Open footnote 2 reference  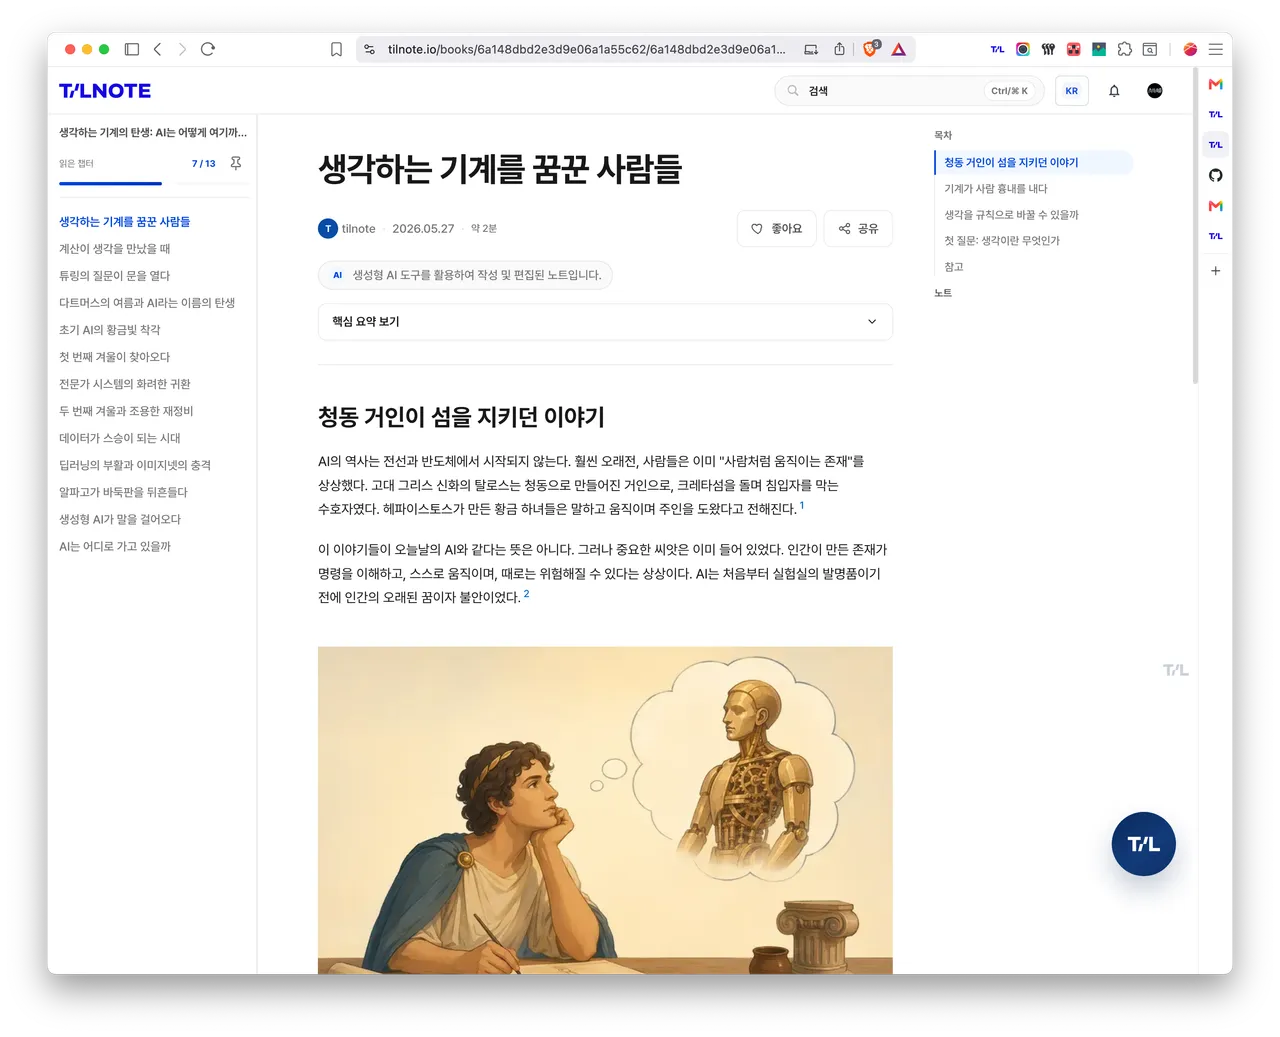[526, 593]
